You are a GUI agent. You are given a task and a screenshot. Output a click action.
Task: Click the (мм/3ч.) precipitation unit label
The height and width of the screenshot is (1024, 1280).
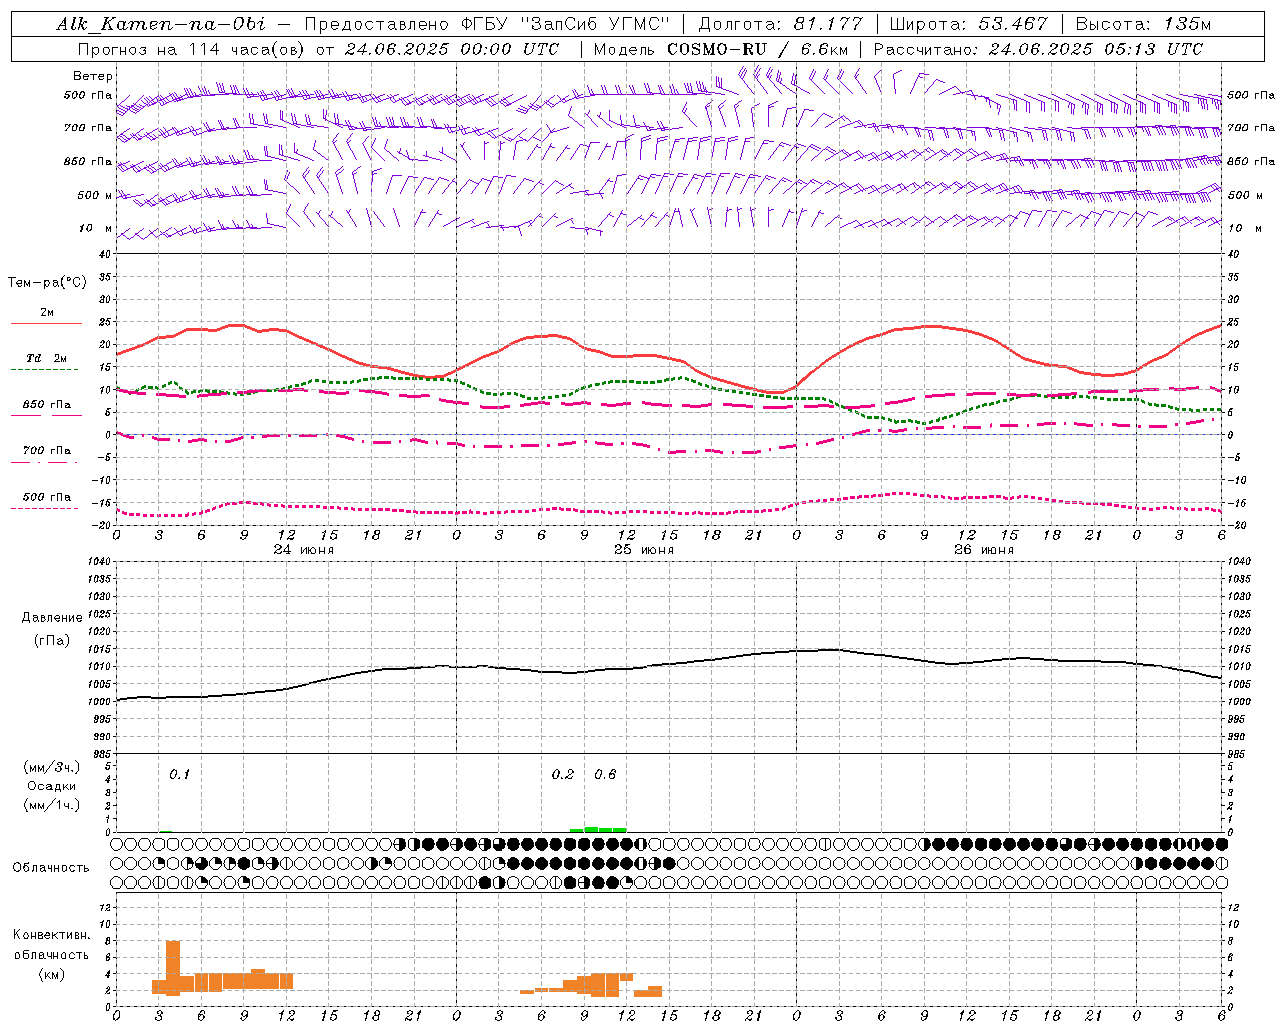click(x=51, y=767)
